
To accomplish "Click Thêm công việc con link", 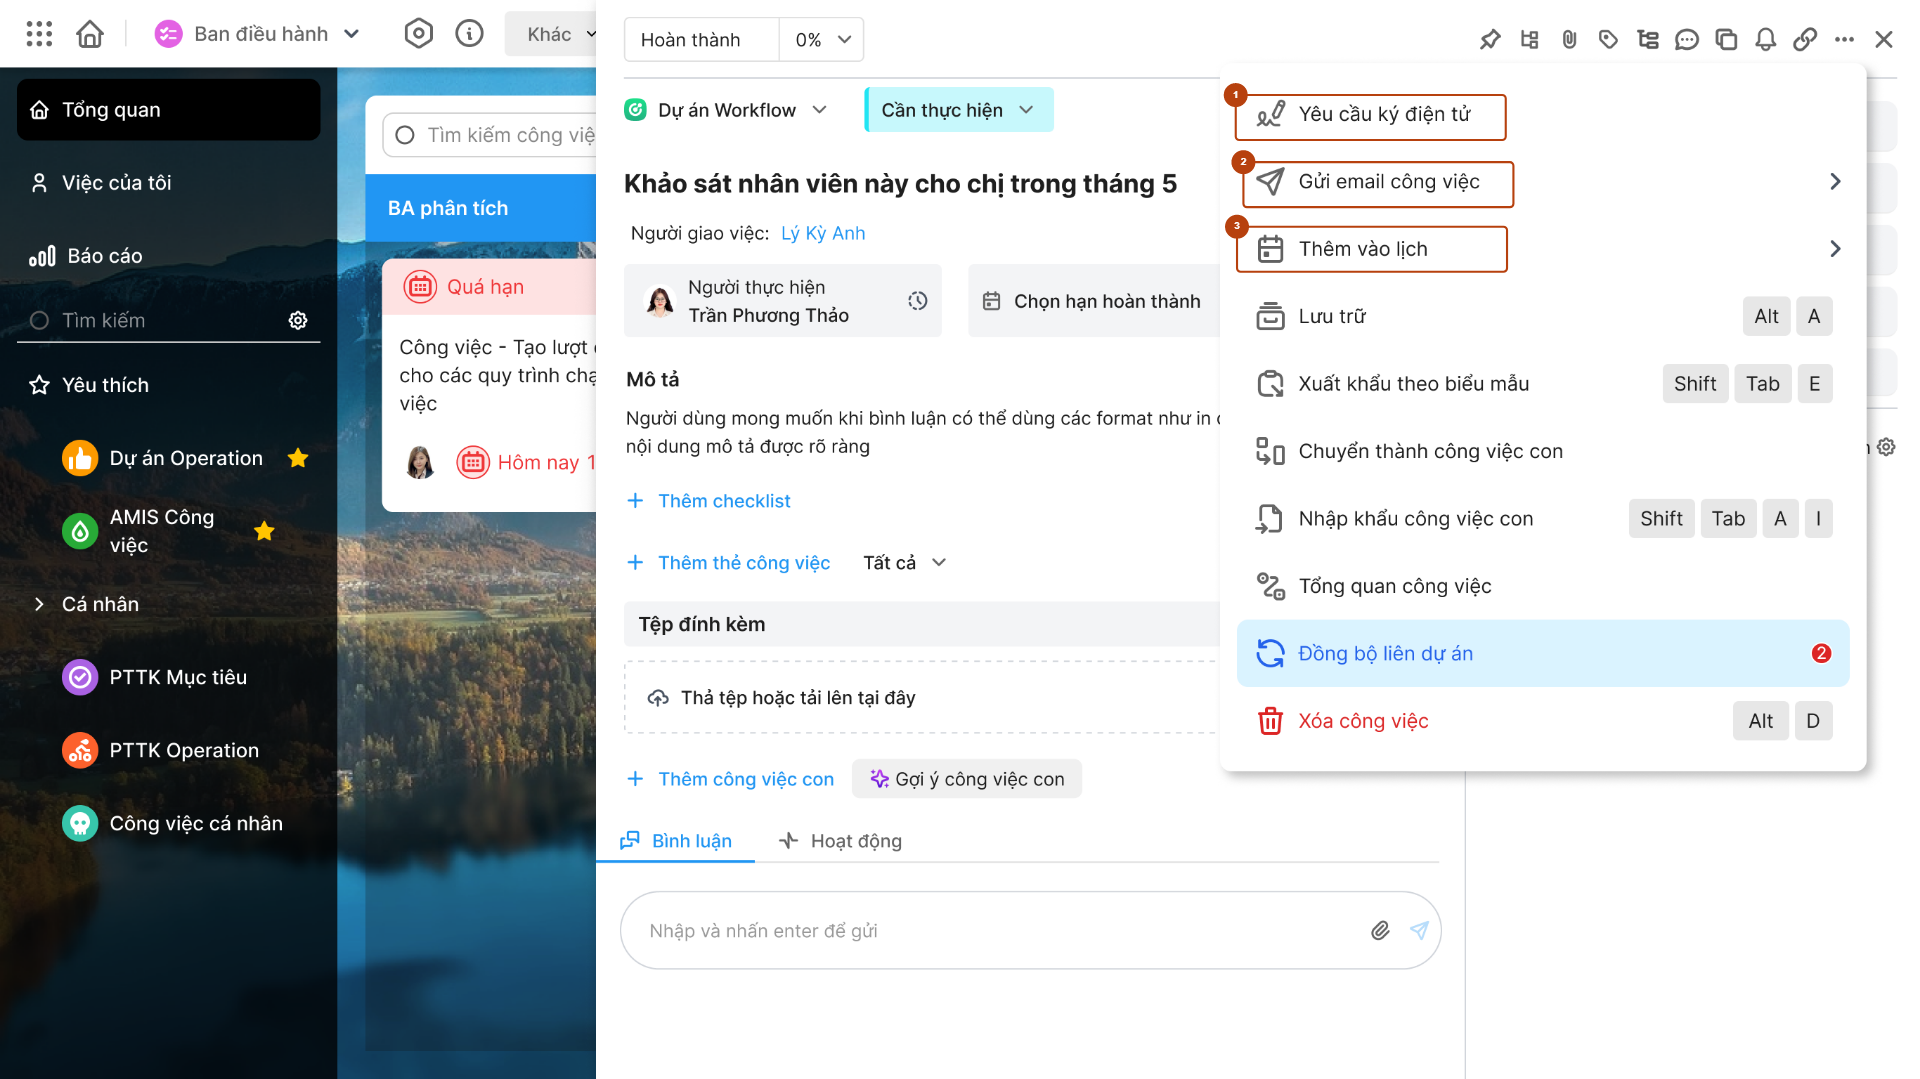I will 730,779.
